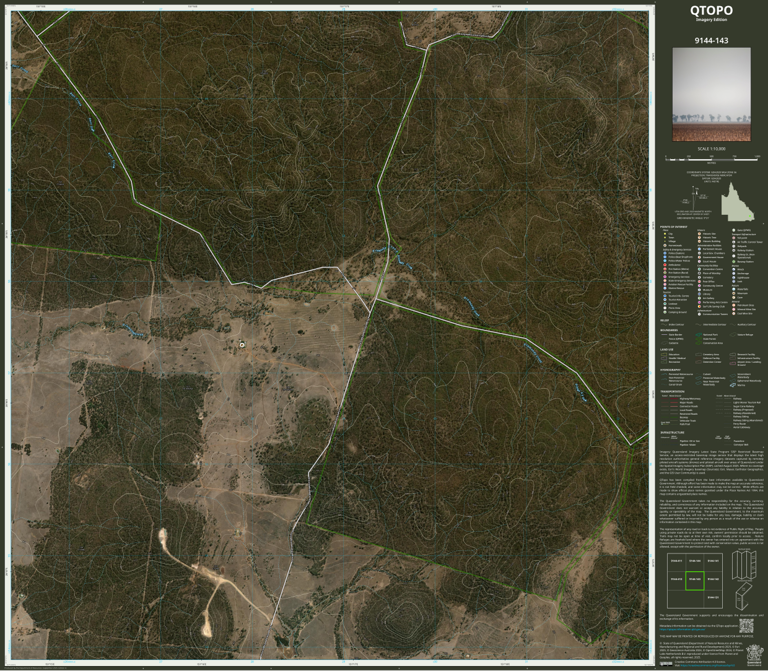Click the Library legend symbol
The width and height of the screenshot is (768, 671).
tap(699, 294)
